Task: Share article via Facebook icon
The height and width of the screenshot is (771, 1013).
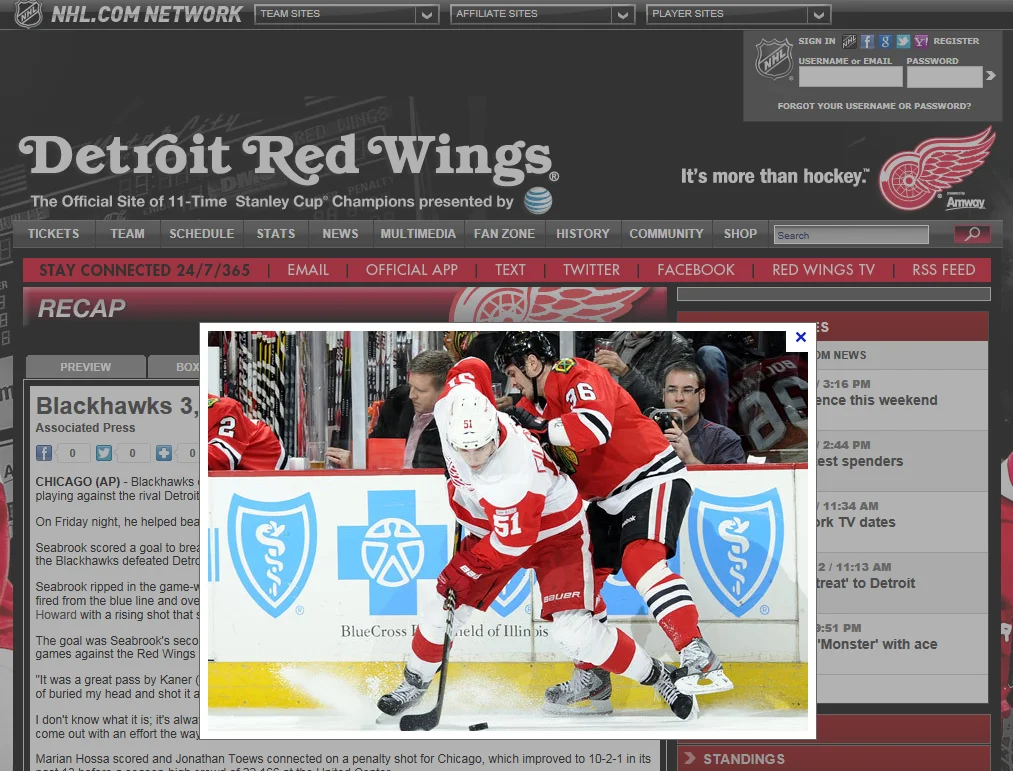Action: point(44,453)
